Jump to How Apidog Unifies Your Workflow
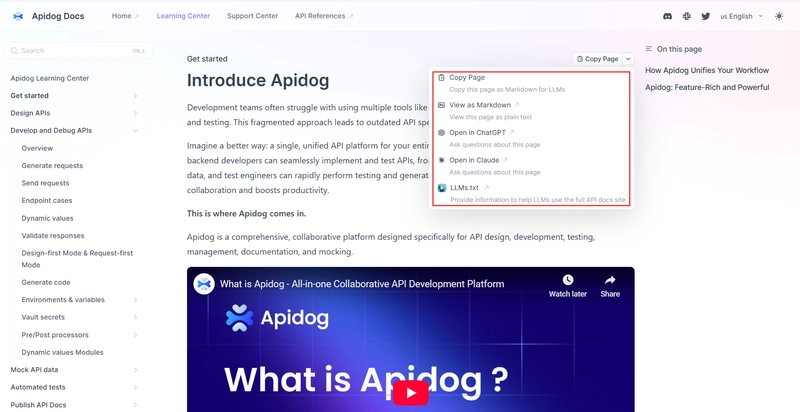The height and width of the screenshot is (412, 800). click(707, 70)
